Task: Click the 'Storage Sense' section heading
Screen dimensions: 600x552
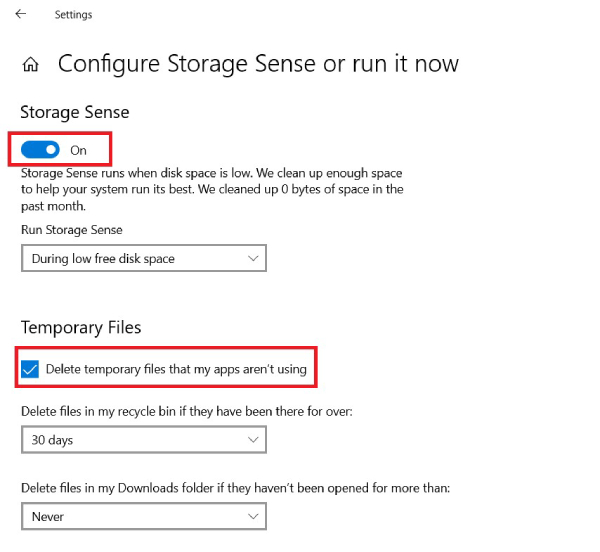Action: [x=75, y=112]
